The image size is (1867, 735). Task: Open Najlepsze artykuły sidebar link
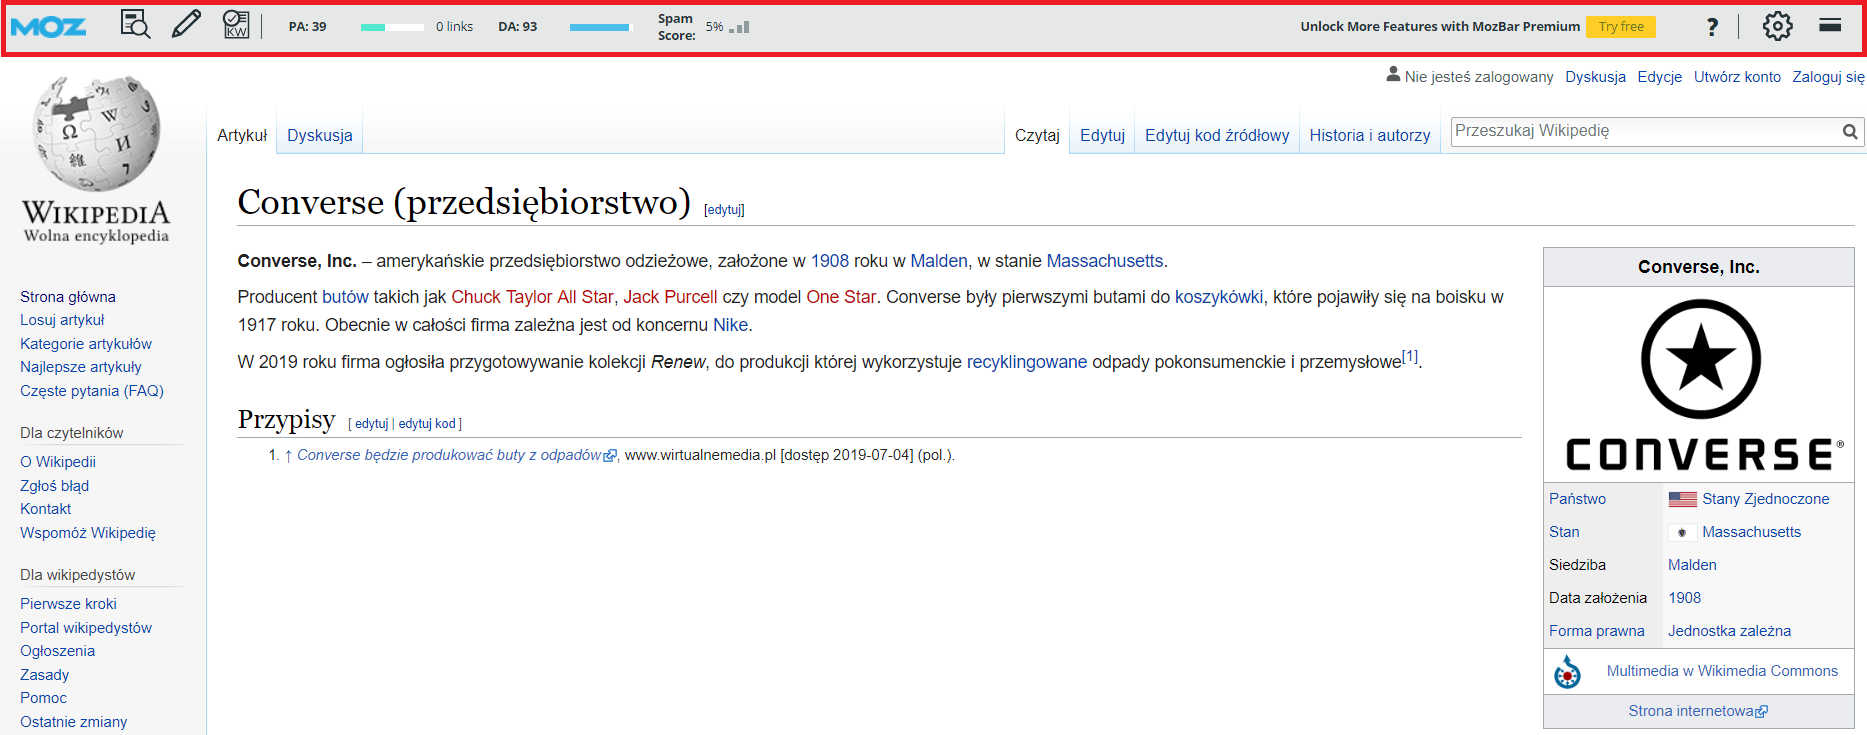point(81,367)
